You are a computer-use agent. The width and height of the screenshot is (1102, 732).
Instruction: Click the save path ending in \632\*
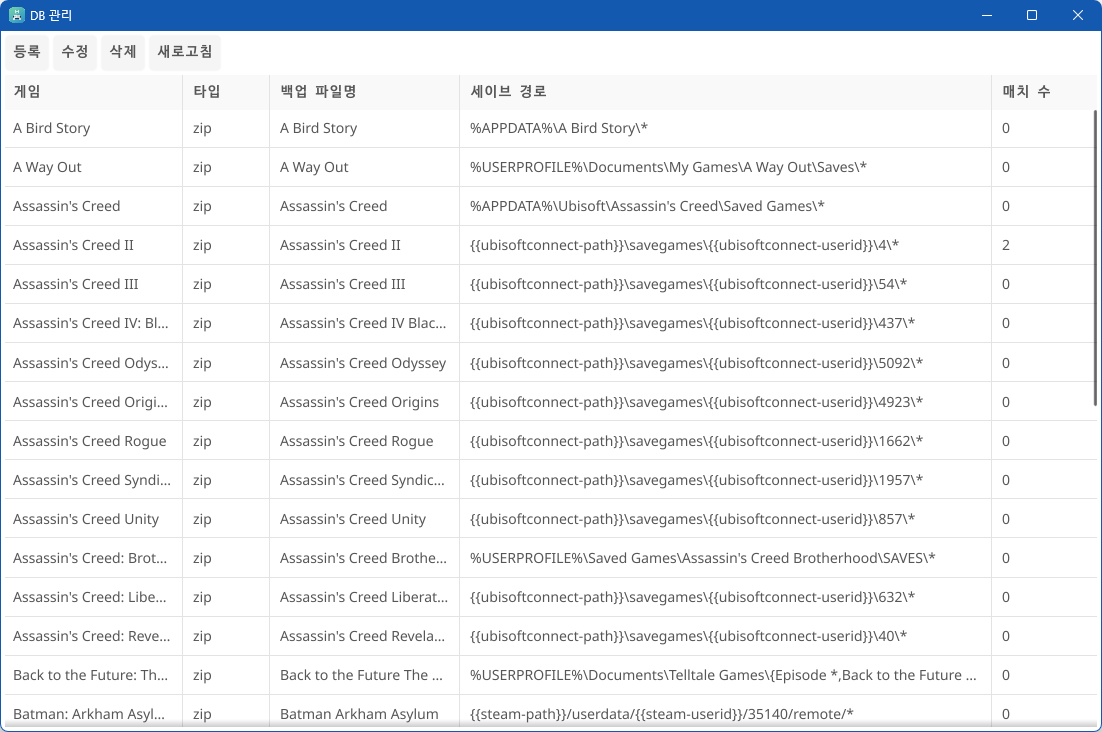pos(692,597)
